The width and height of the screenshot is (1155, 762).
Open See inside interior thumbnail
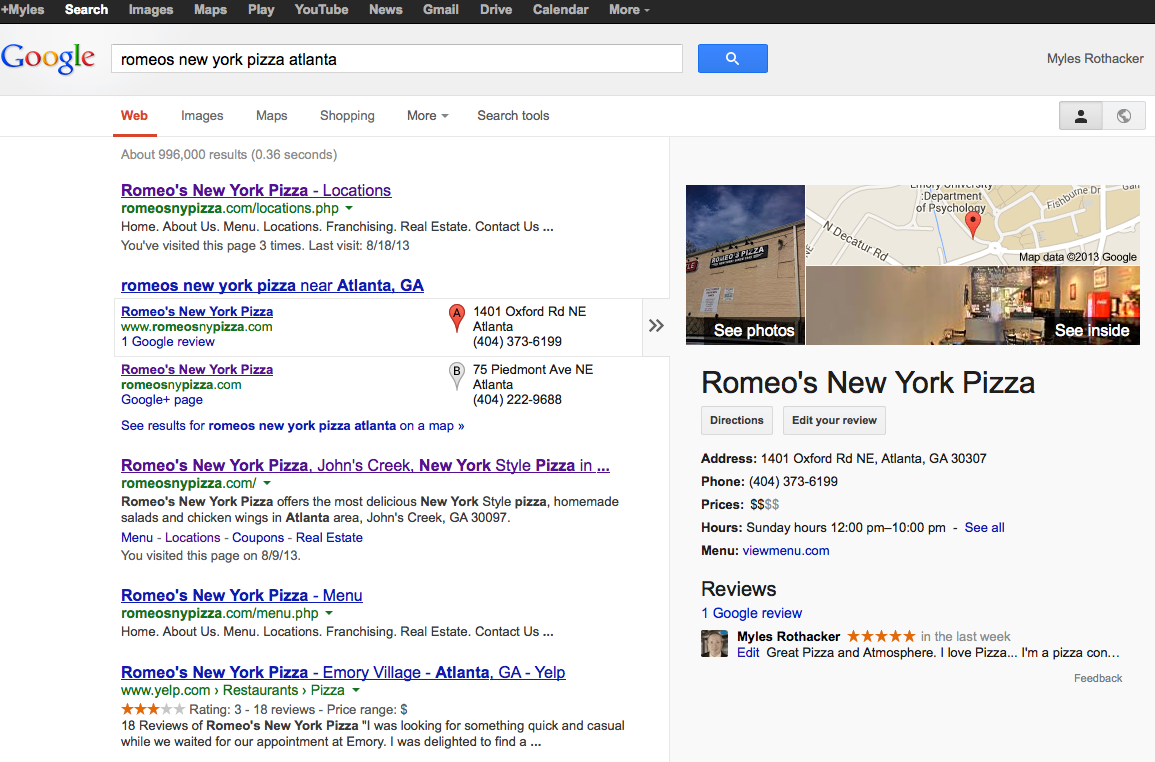click(x=973, y=305)
